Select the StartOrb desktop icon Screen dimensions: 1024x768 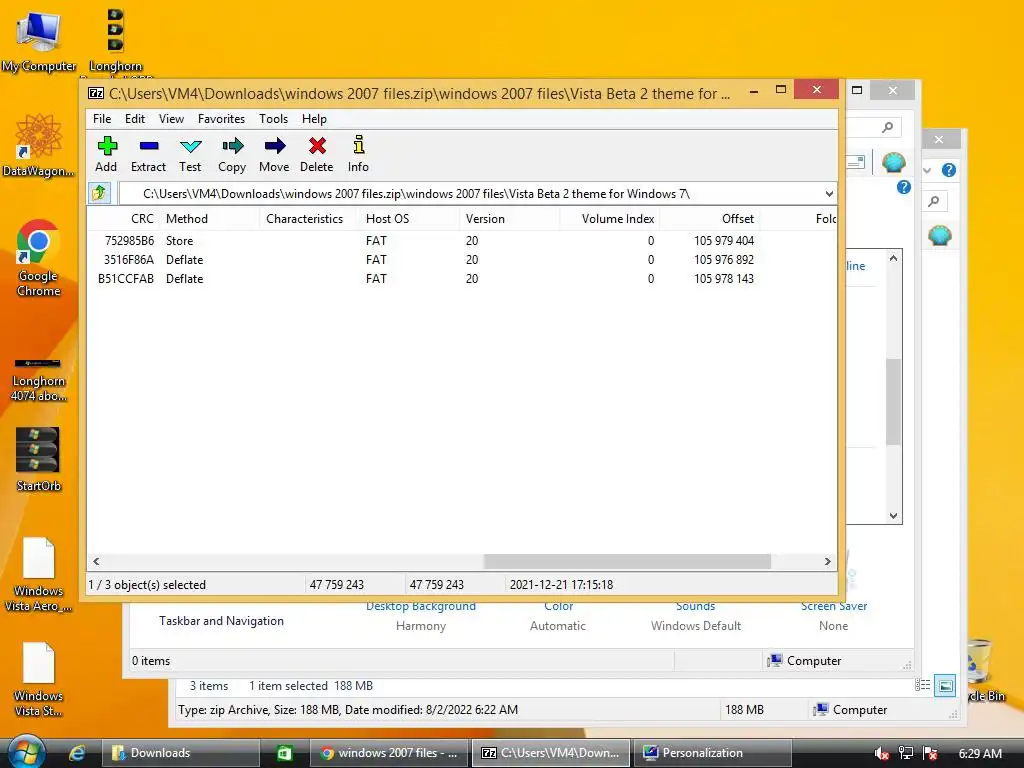click(x=39, y=459)
